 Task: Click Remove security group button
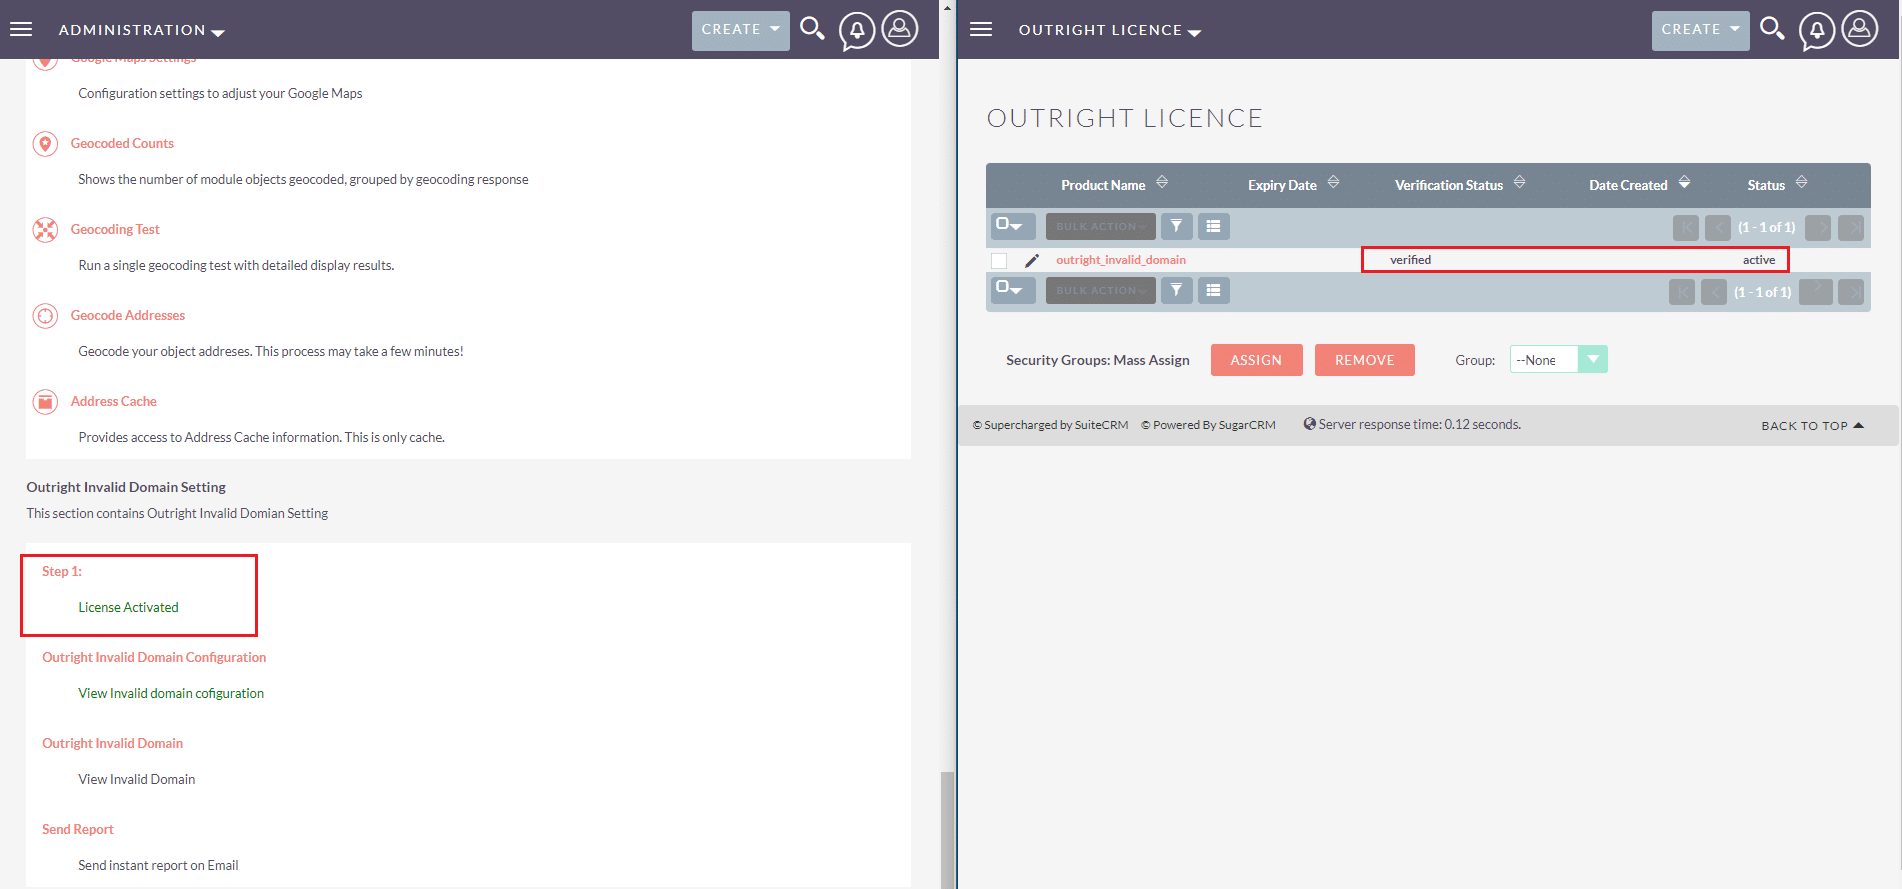coord(1364,360)
